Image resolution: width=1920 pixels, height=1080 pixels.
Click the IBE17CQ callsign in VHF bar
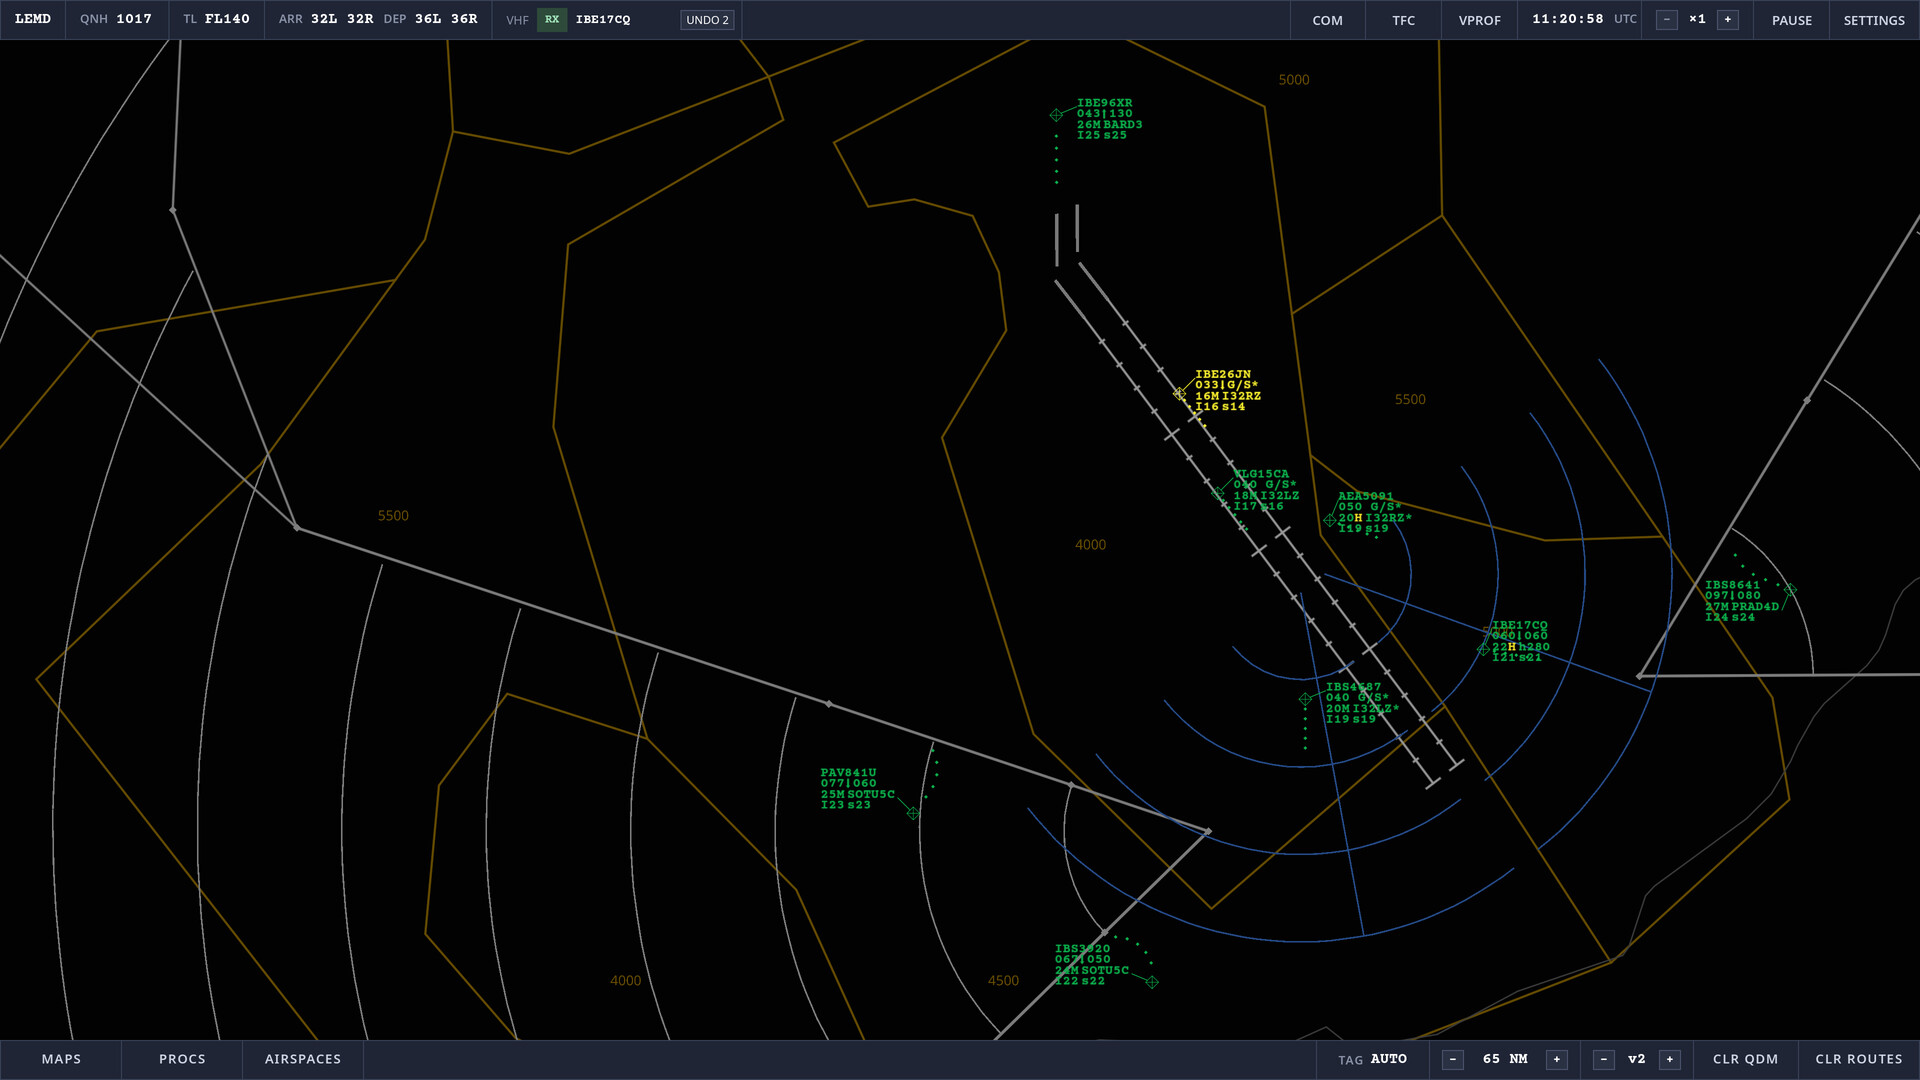pyautogui.click(x=603, y=20)
